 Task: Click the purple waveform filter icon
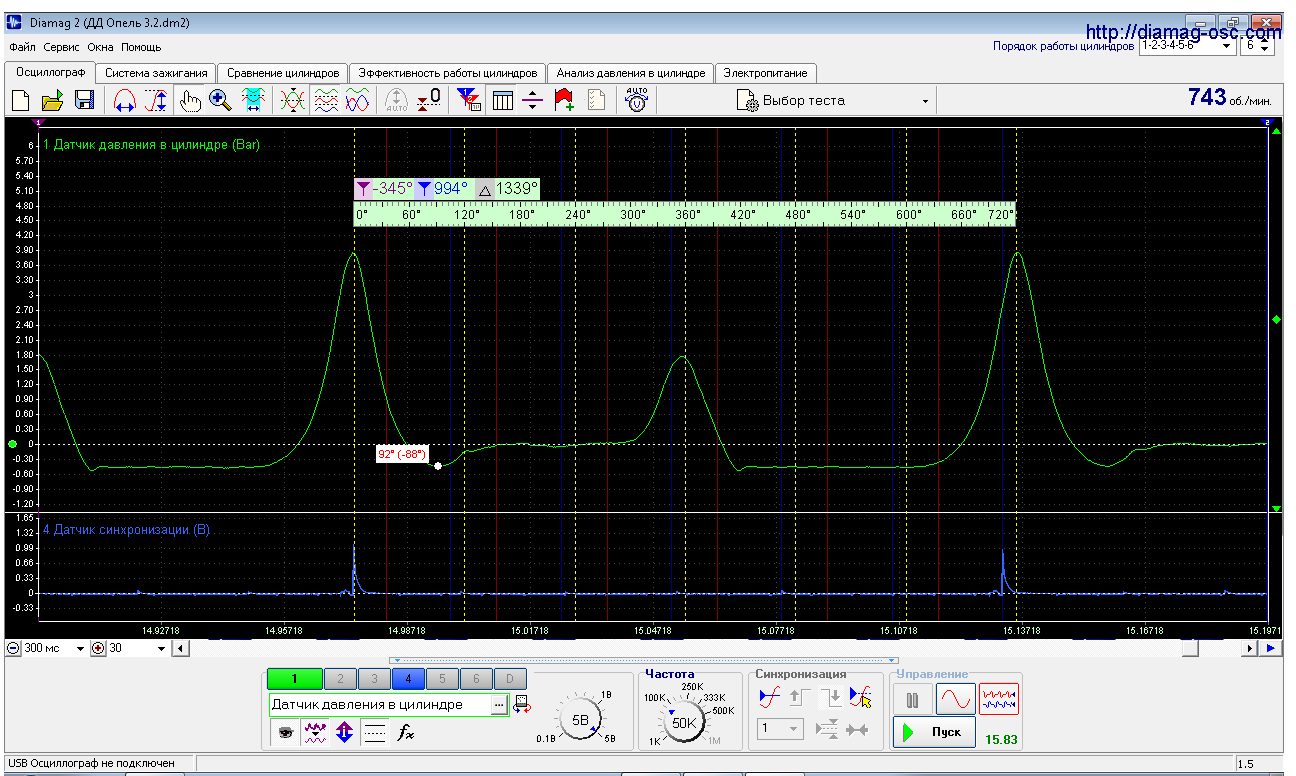coord(315,733)
